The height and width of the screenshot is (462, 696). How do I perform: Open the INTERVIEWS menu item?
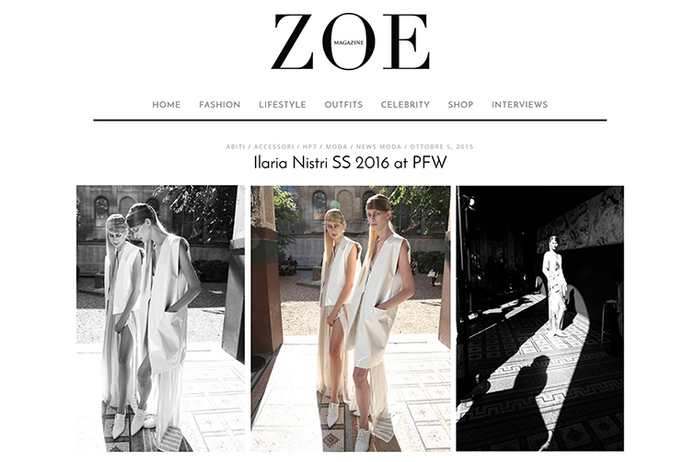(519, 105)
